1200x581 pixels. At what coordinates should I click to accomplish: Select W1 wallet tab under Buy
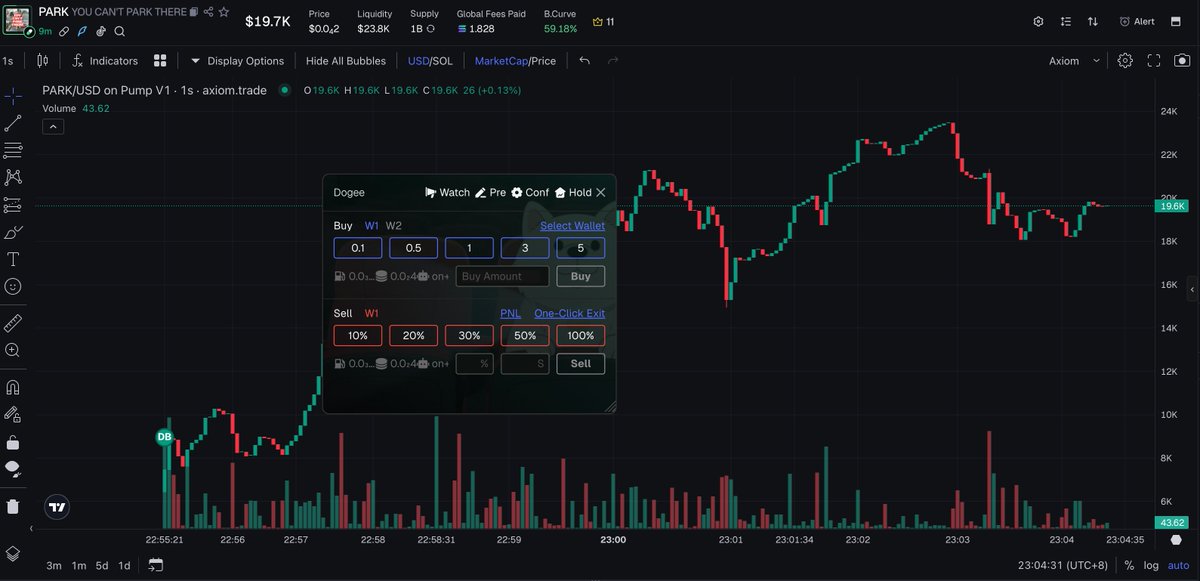[372, 226]
